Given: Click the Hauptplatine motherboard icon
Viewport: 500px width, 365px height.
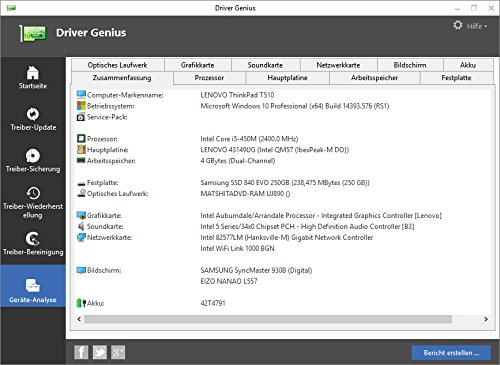Looking at the screenshot, I should [81, 149].
